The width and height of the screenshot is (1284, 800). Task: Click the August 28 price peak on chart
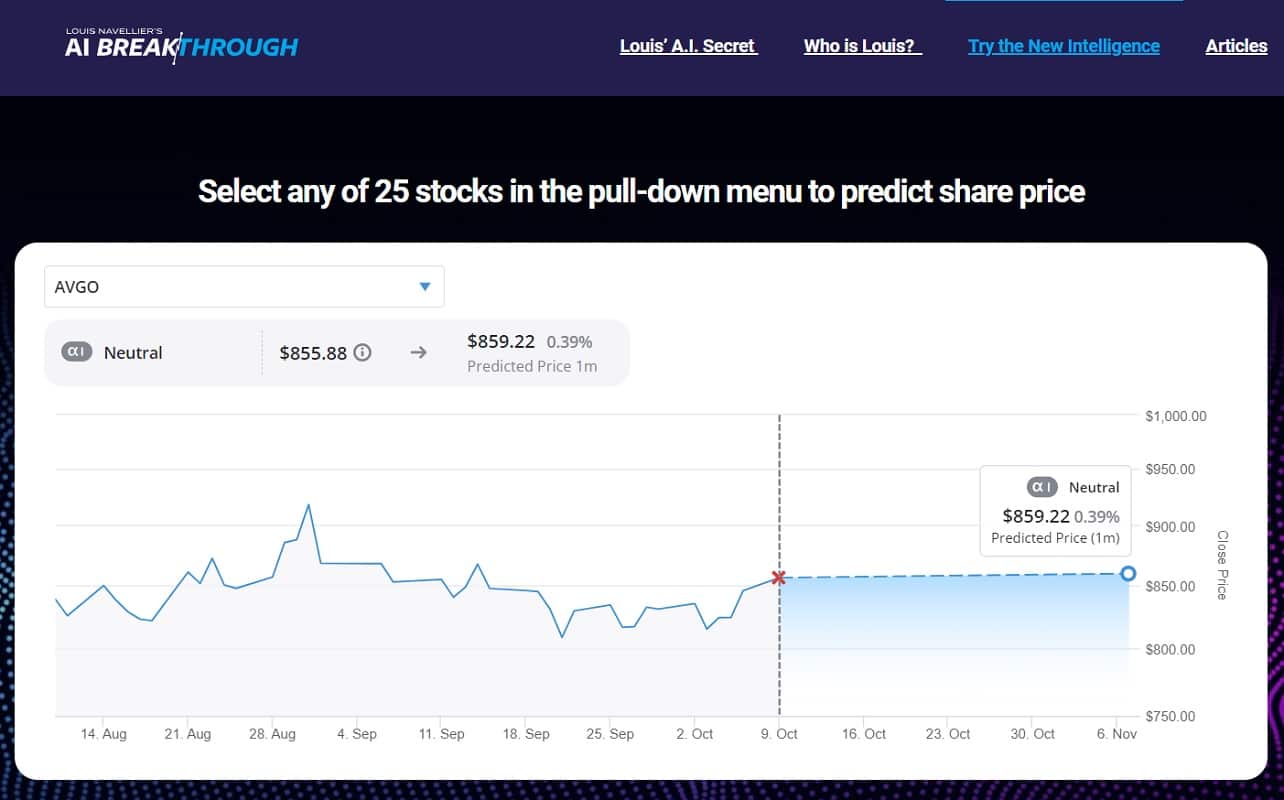tap(308, 505)
